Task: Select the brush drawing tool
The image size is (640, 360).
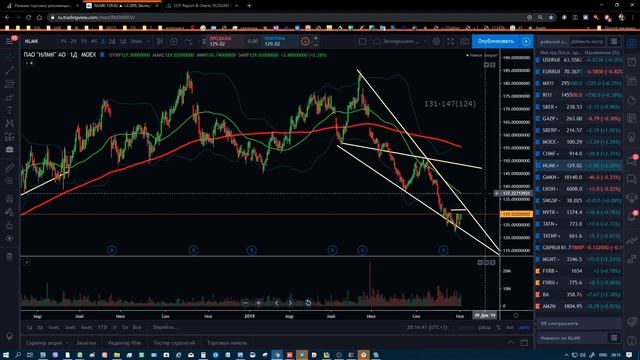Action: coord(9,97)
